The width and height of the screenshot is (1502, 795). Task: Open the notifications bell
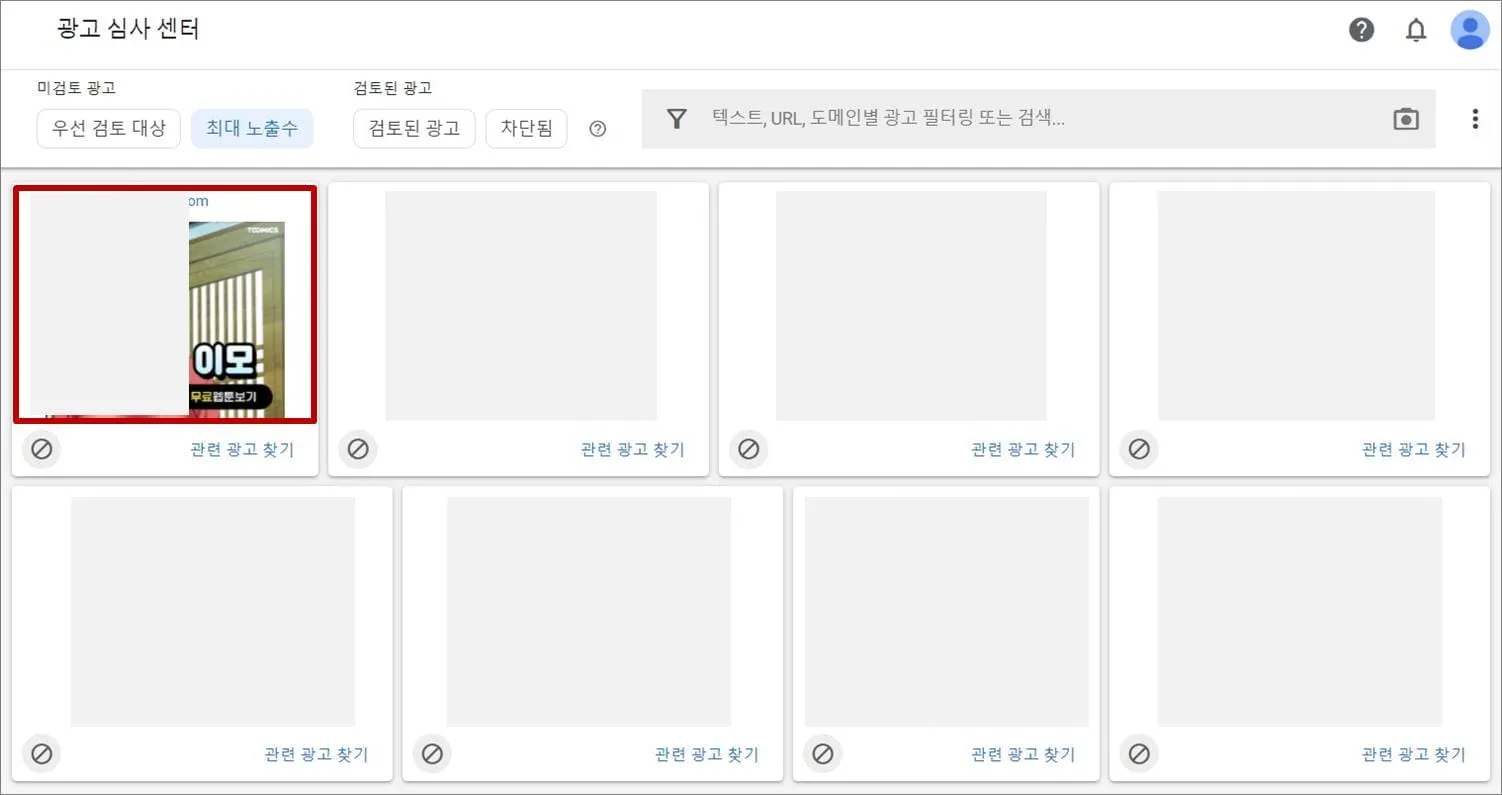1416,30
